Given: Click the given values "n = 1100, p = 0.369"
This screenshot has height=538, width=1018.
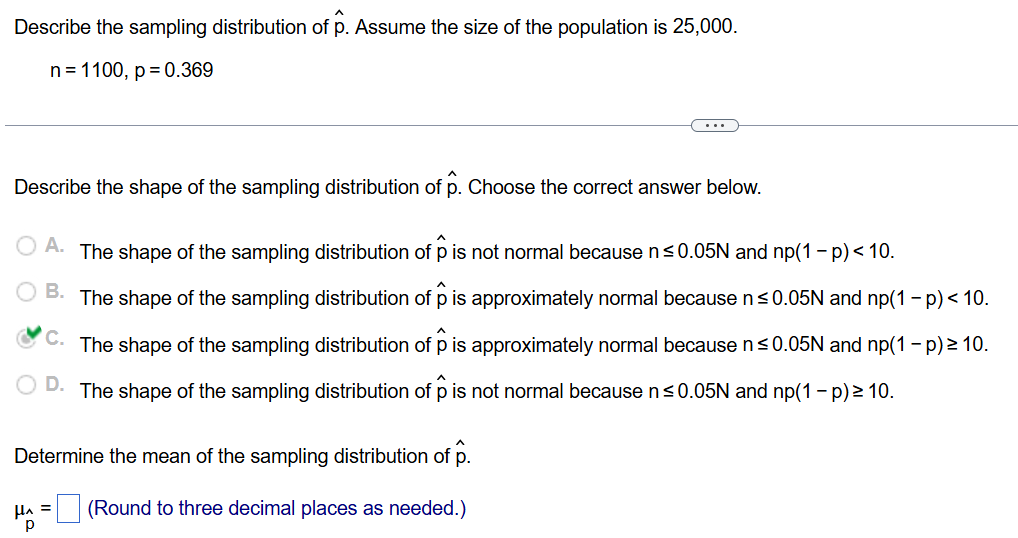Looking at the screenshot, I should tap(131, 71).
